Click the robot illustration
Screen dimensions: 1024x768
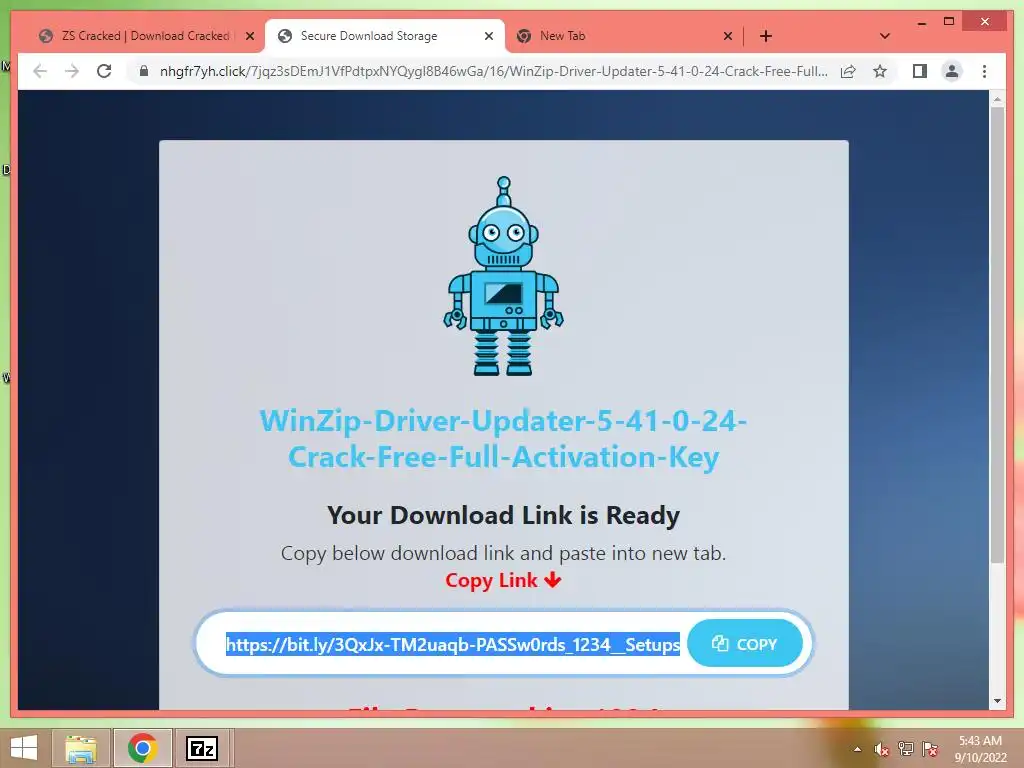(x=504, y=276)
